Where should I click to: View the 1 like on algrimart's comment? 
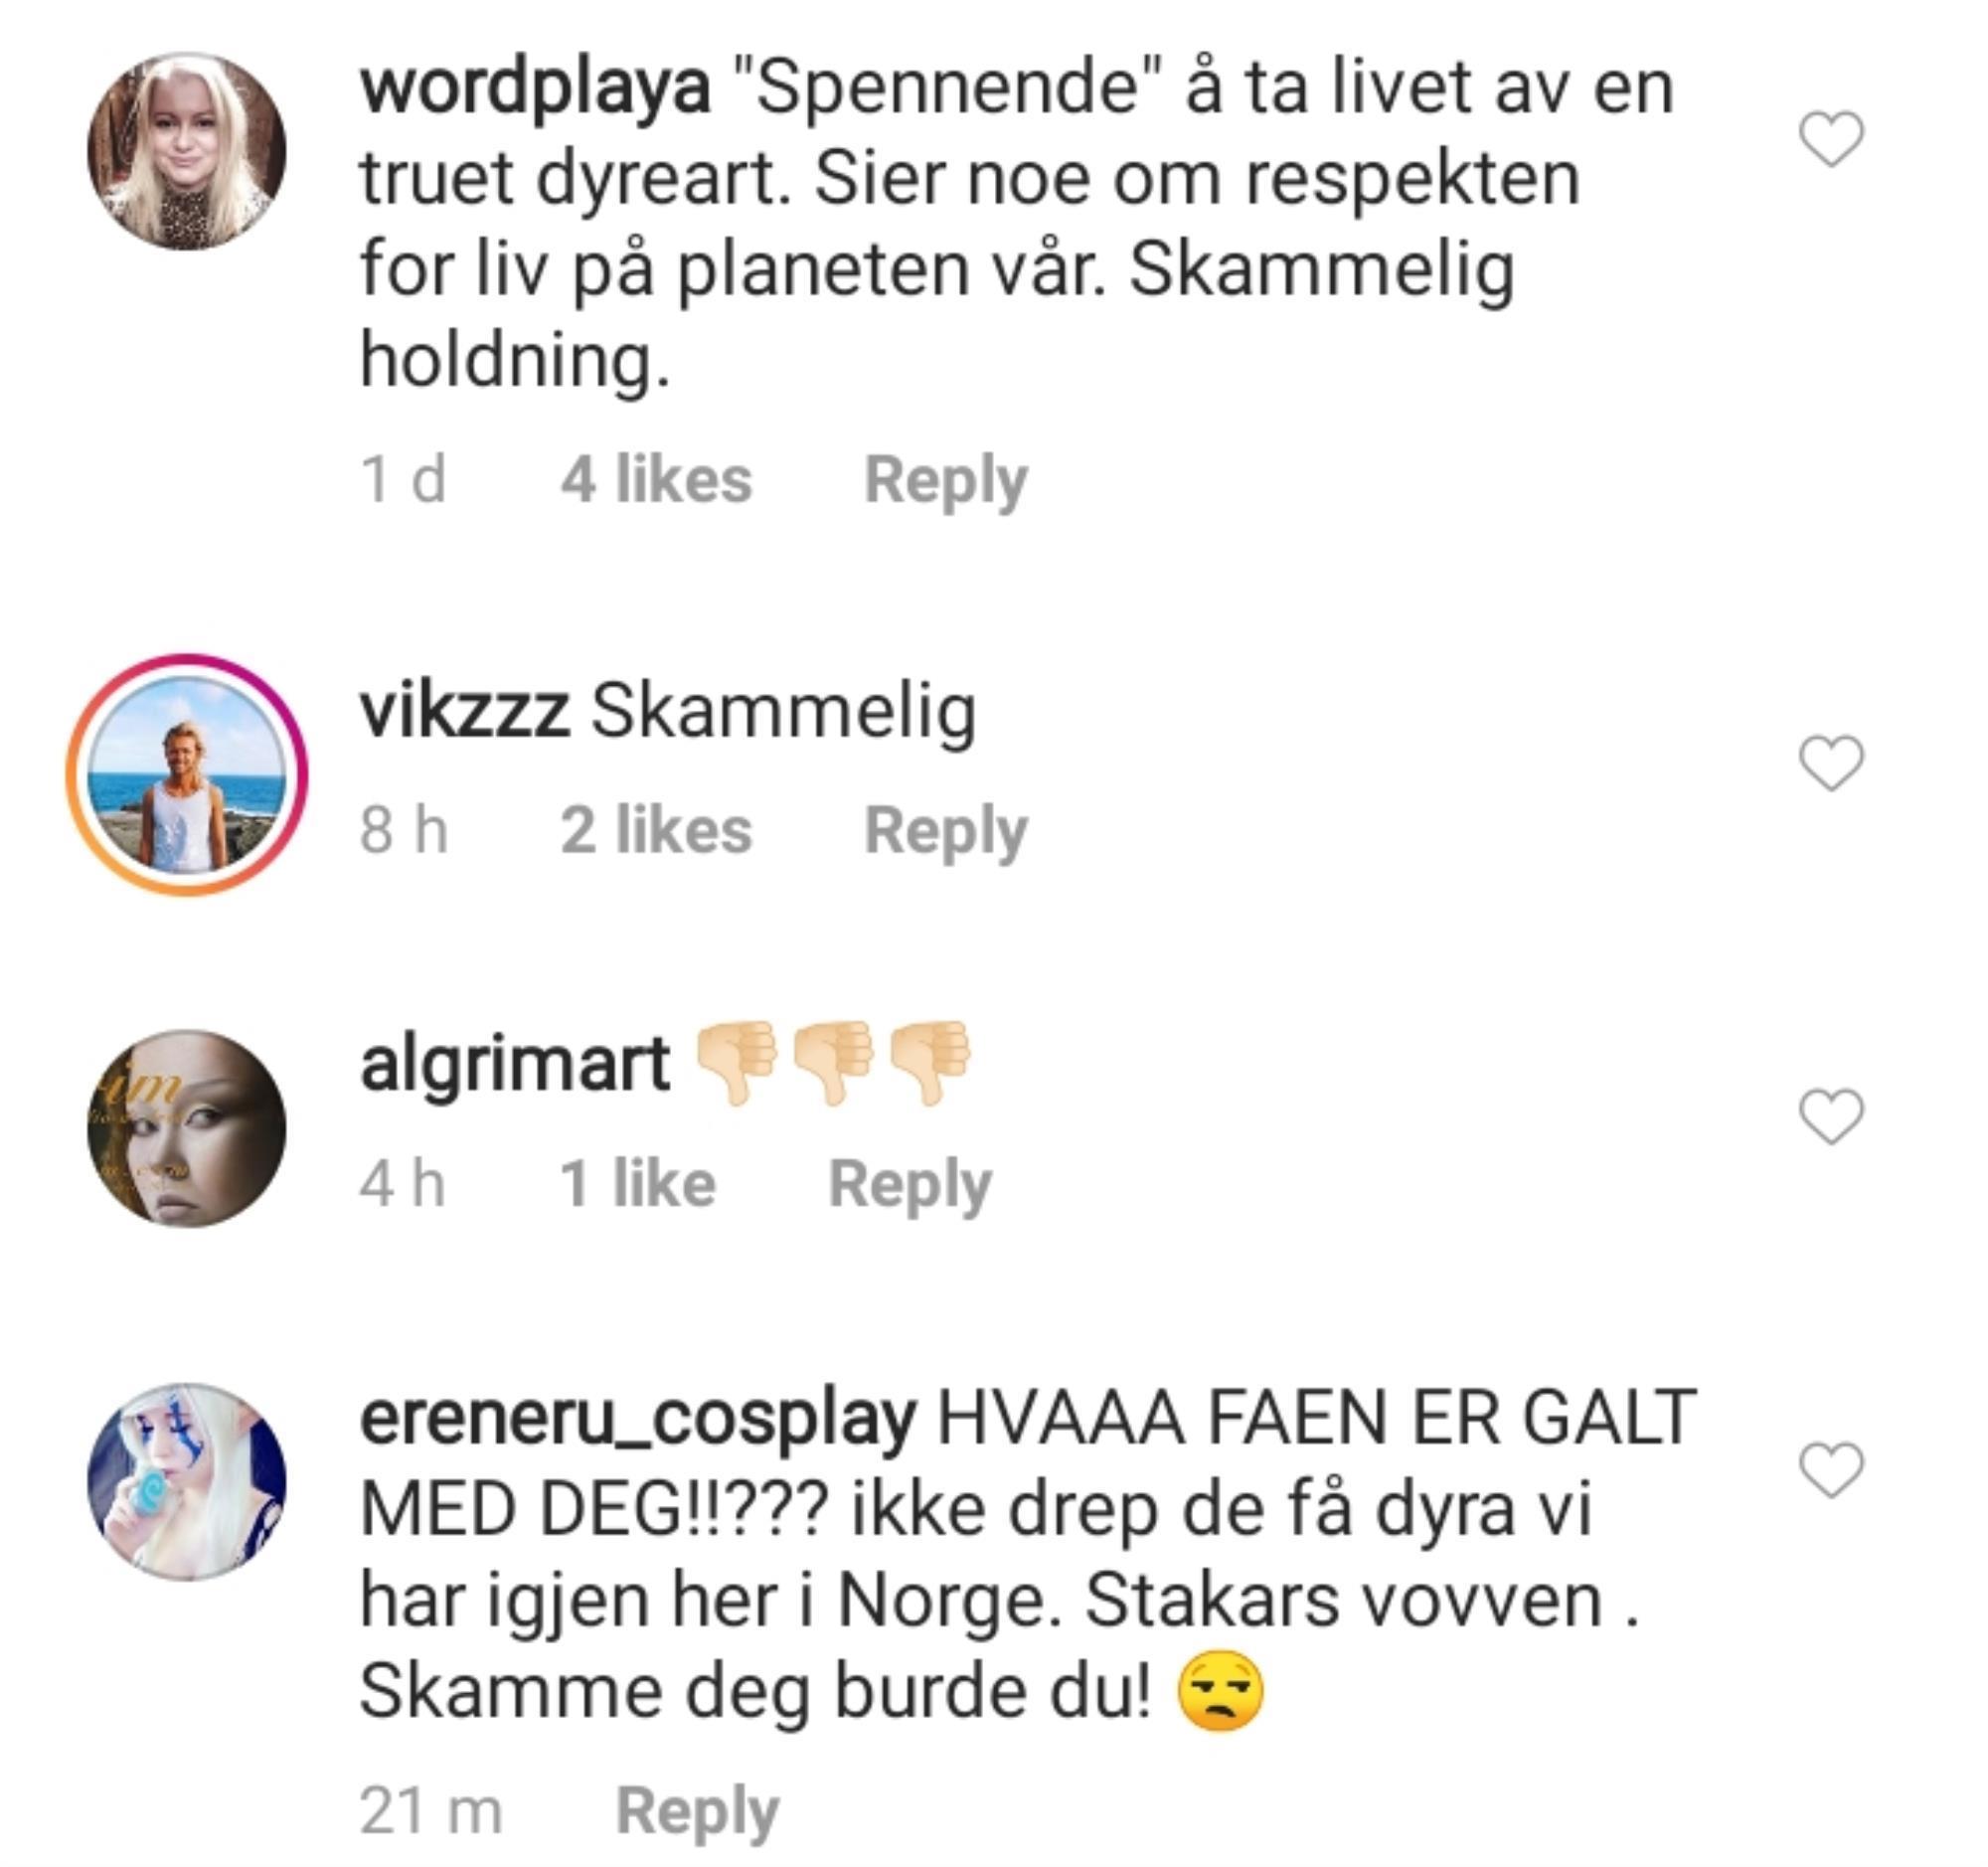(638, 1183)
